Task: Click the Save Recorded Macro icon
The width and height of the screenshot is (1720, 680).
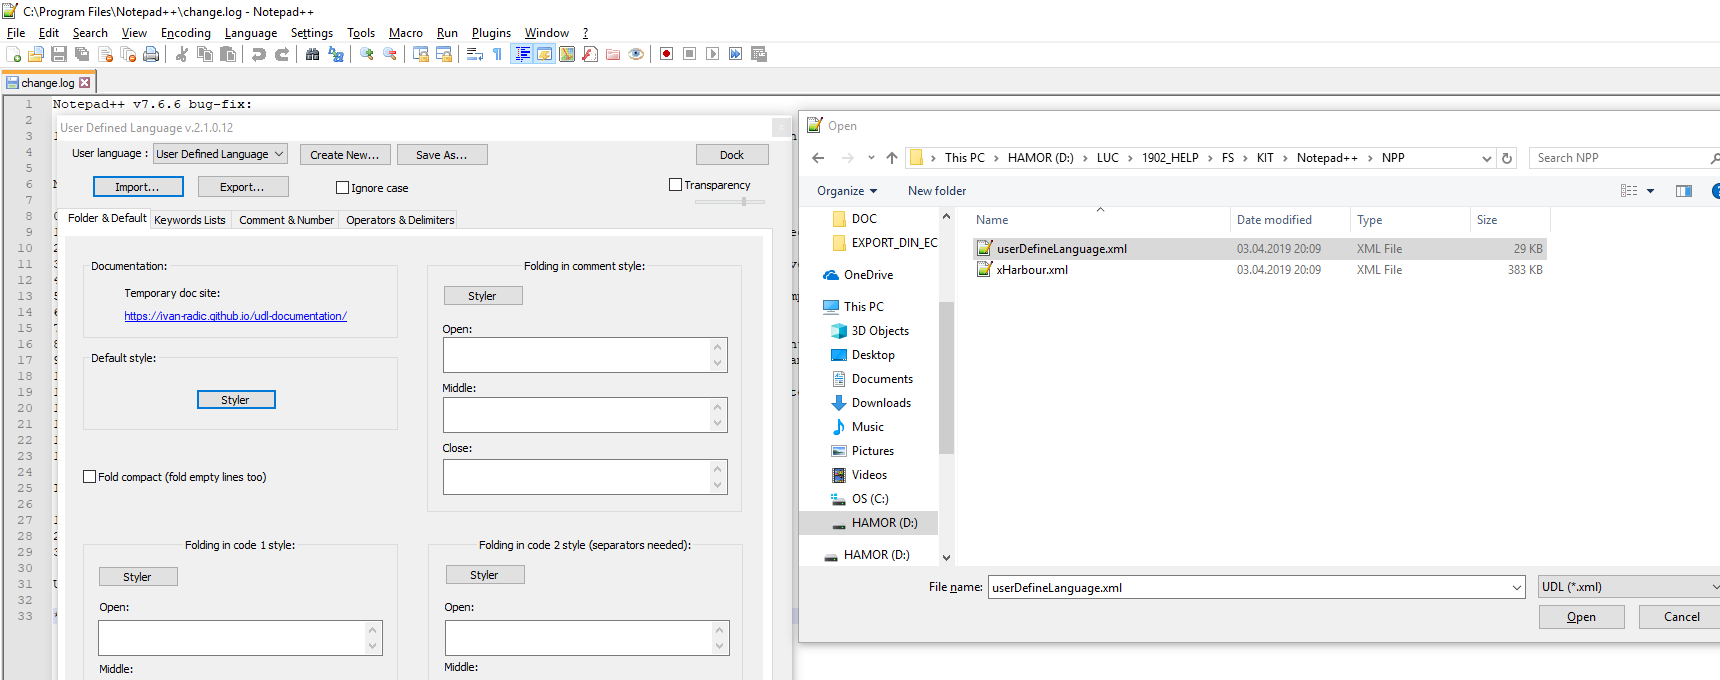Action: pos(759,54)
